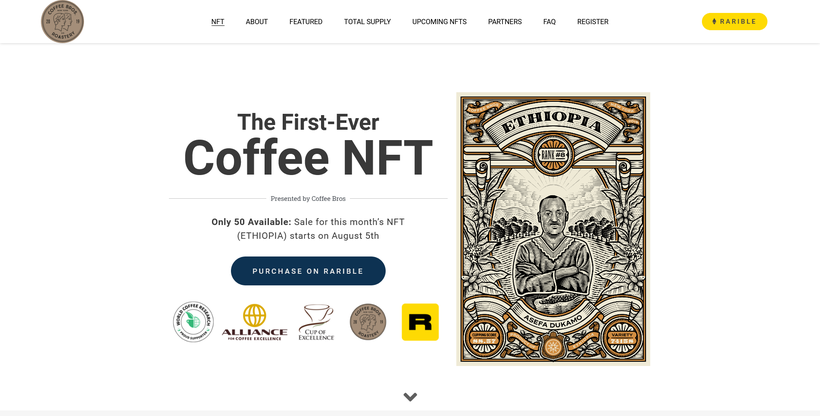The width and height of the screenshot is (820, 416).
Task: Open the NFT menu item
Action: [218, 21]
